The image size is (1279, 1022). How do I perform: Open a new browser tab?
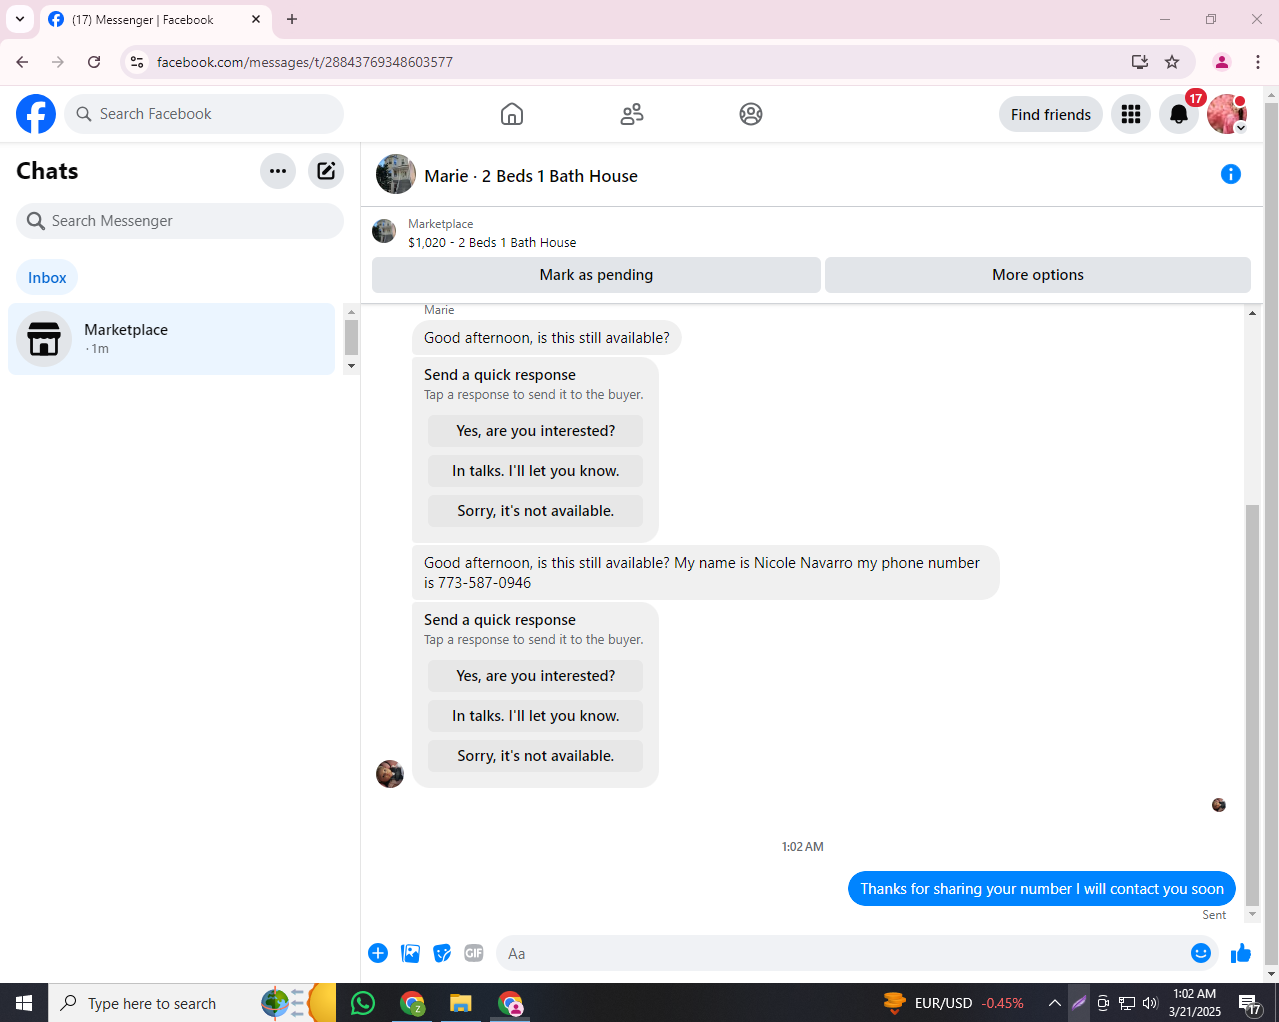[x=292, y=19]
